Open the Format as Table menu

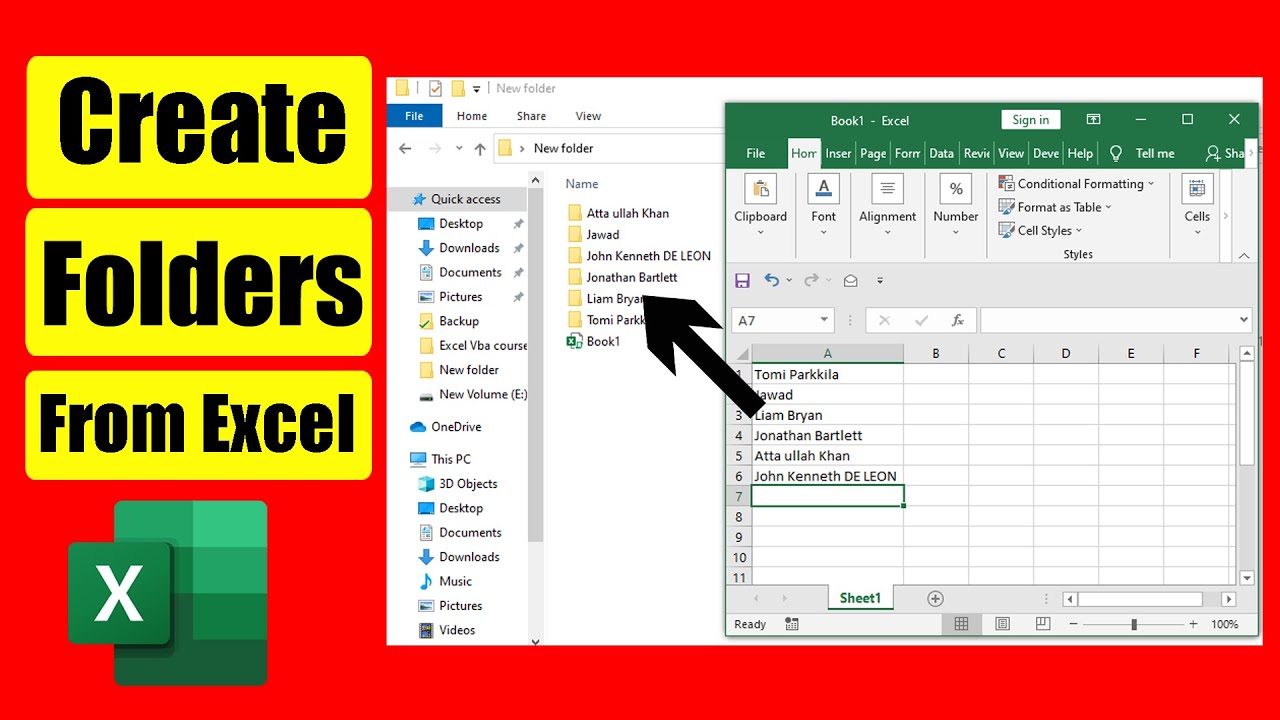1055,207
